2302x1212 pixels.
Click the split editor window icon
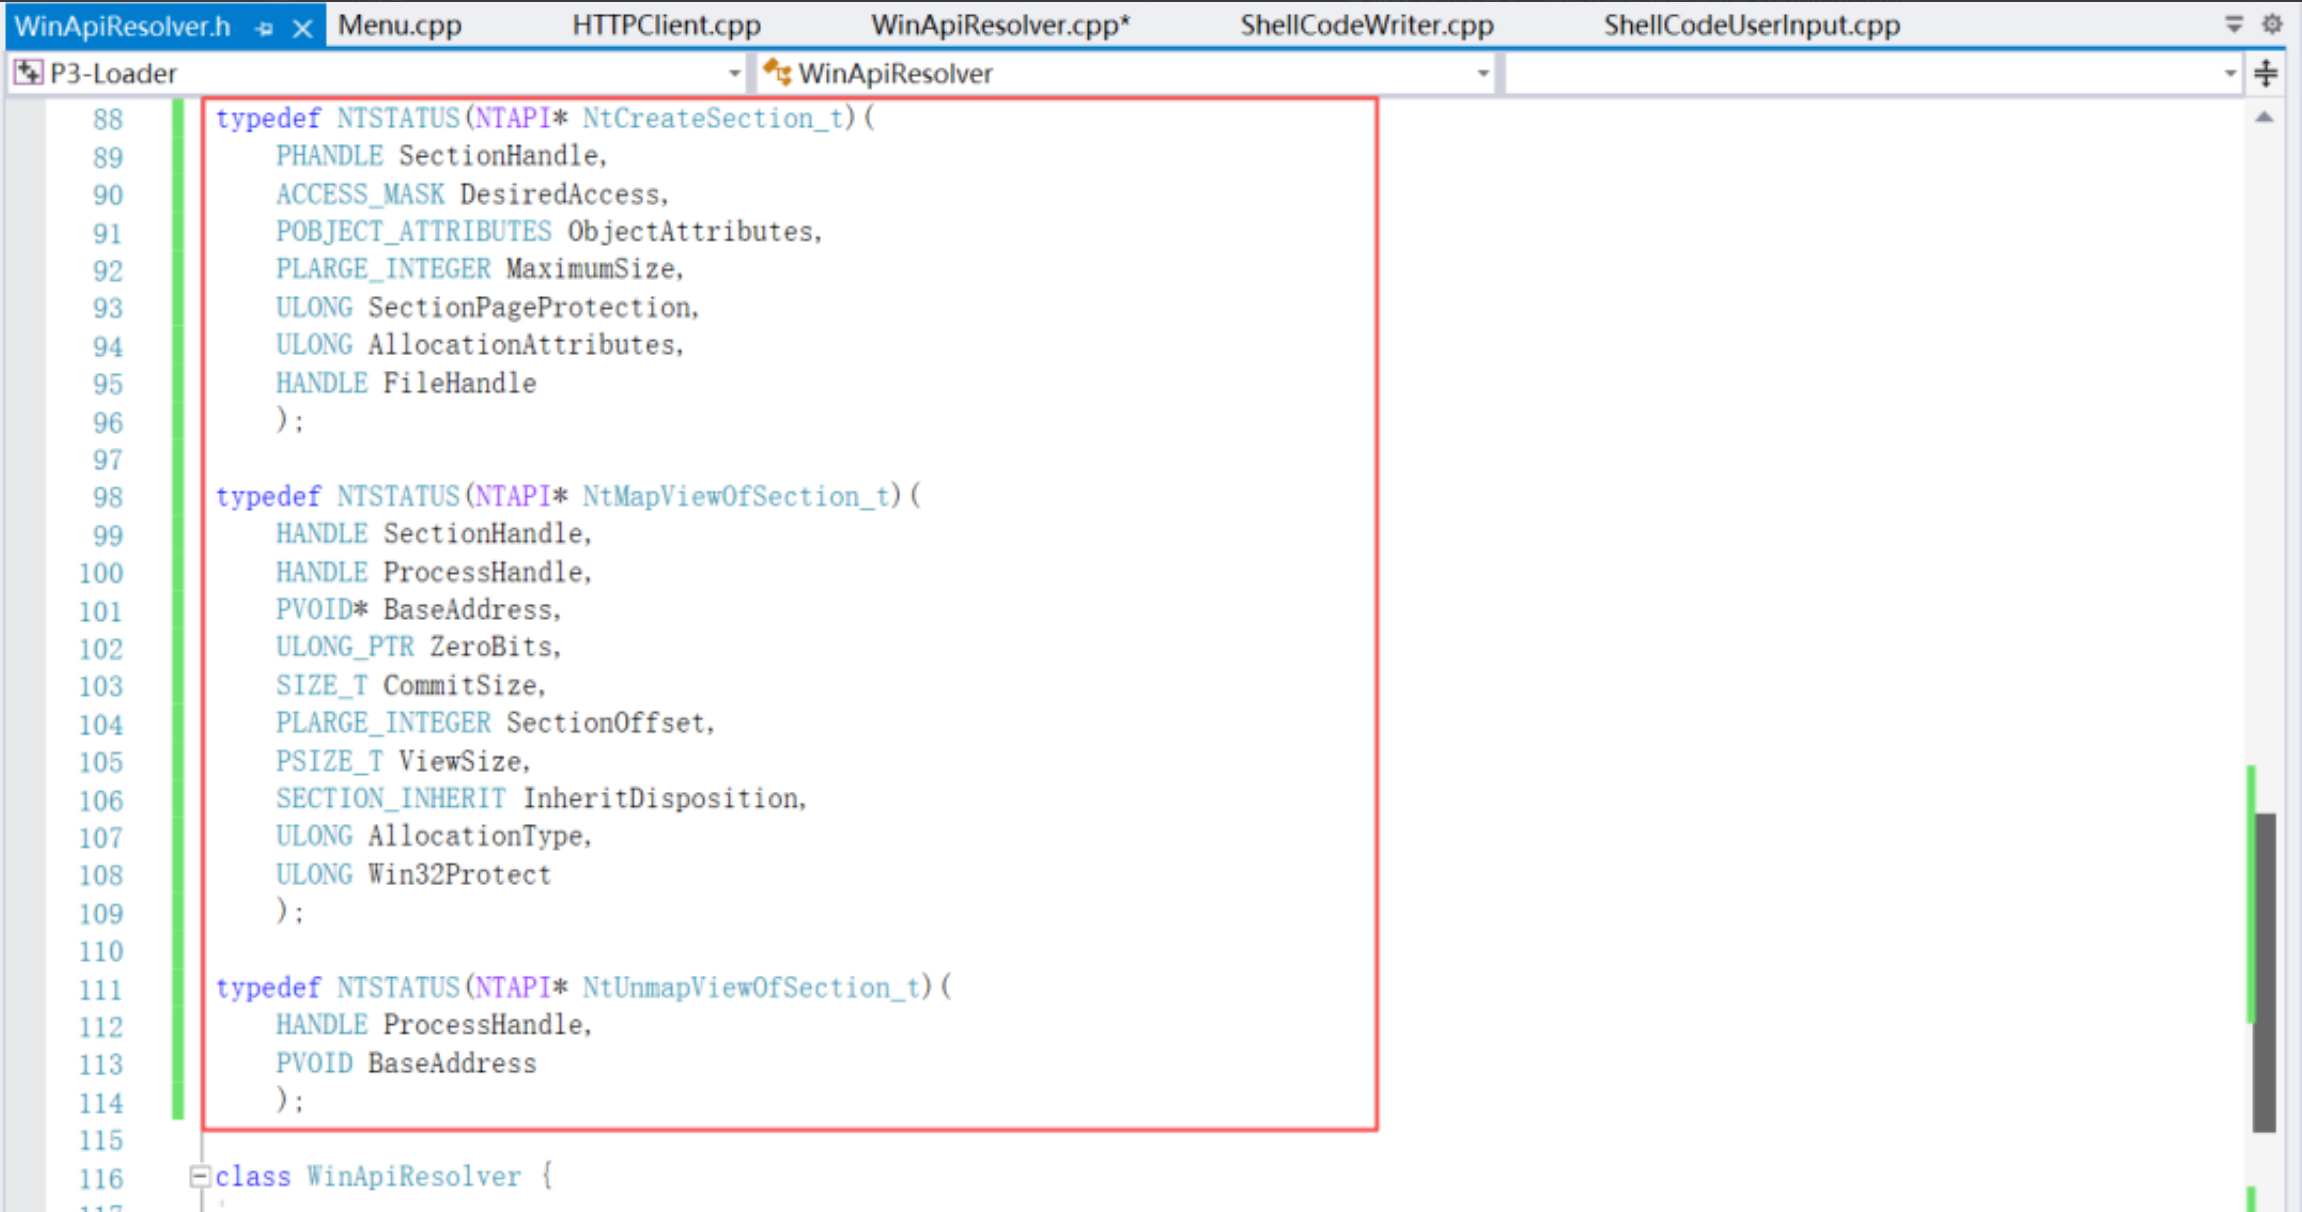pos(2266,73)
